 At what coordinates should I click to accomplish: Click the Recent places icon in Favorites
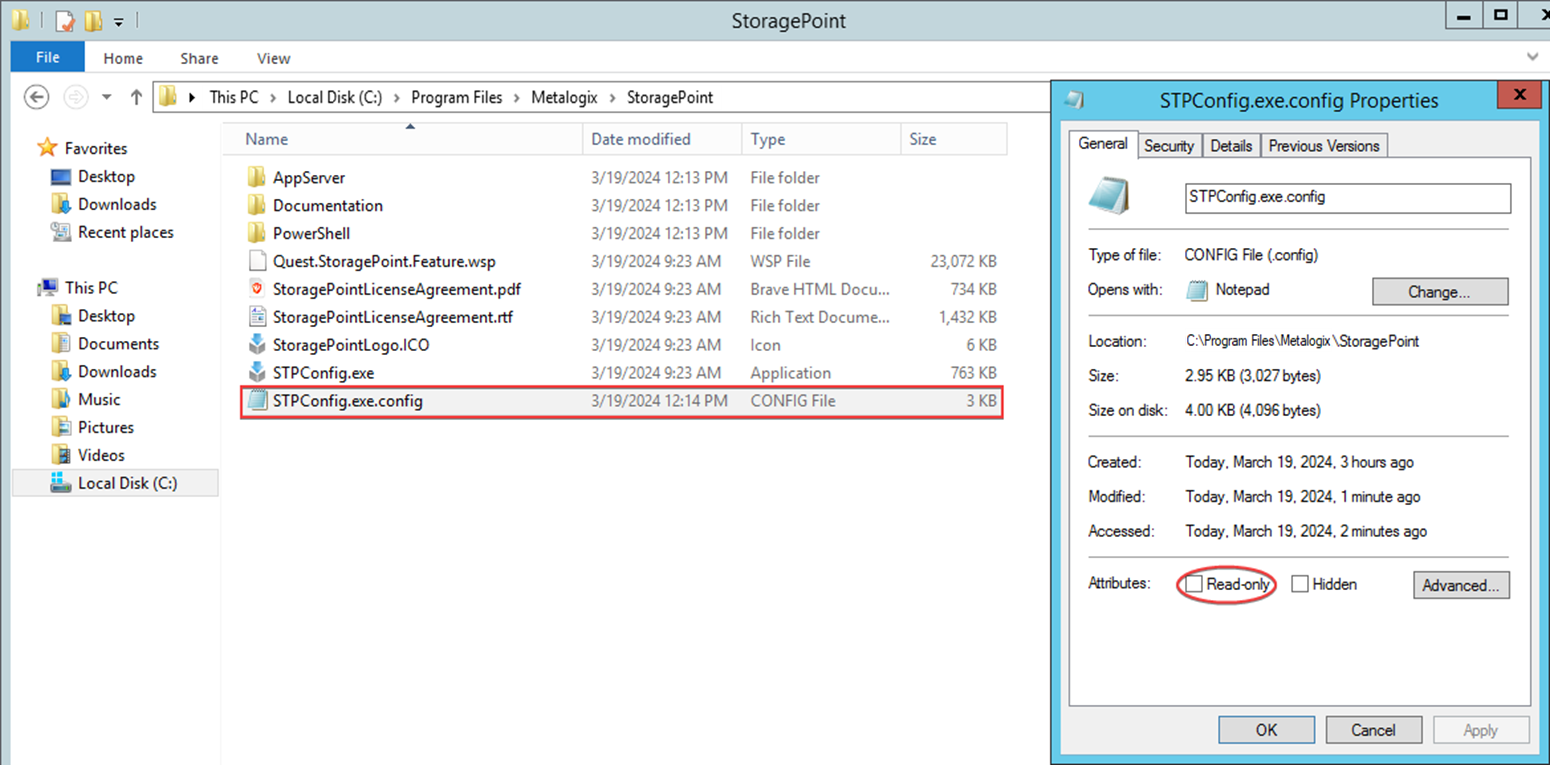pyautogui.click(x=61, y=232)
